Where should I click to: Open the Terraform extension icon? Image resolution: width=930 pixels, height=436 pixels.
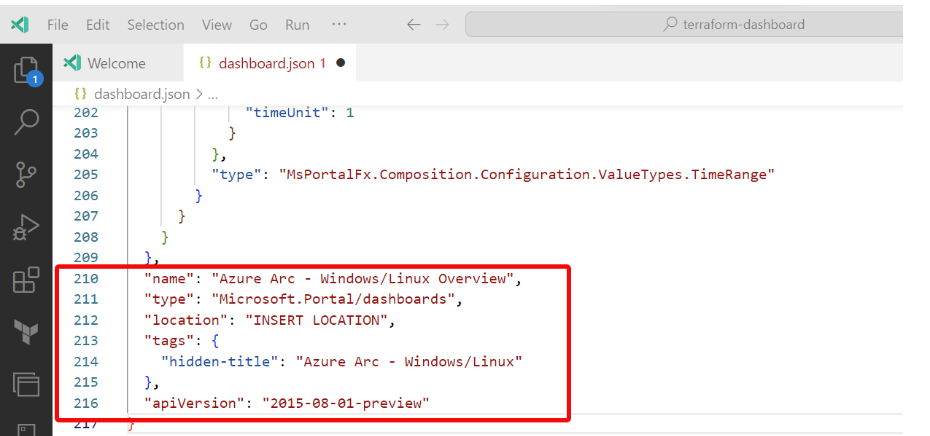coord(26,332)
